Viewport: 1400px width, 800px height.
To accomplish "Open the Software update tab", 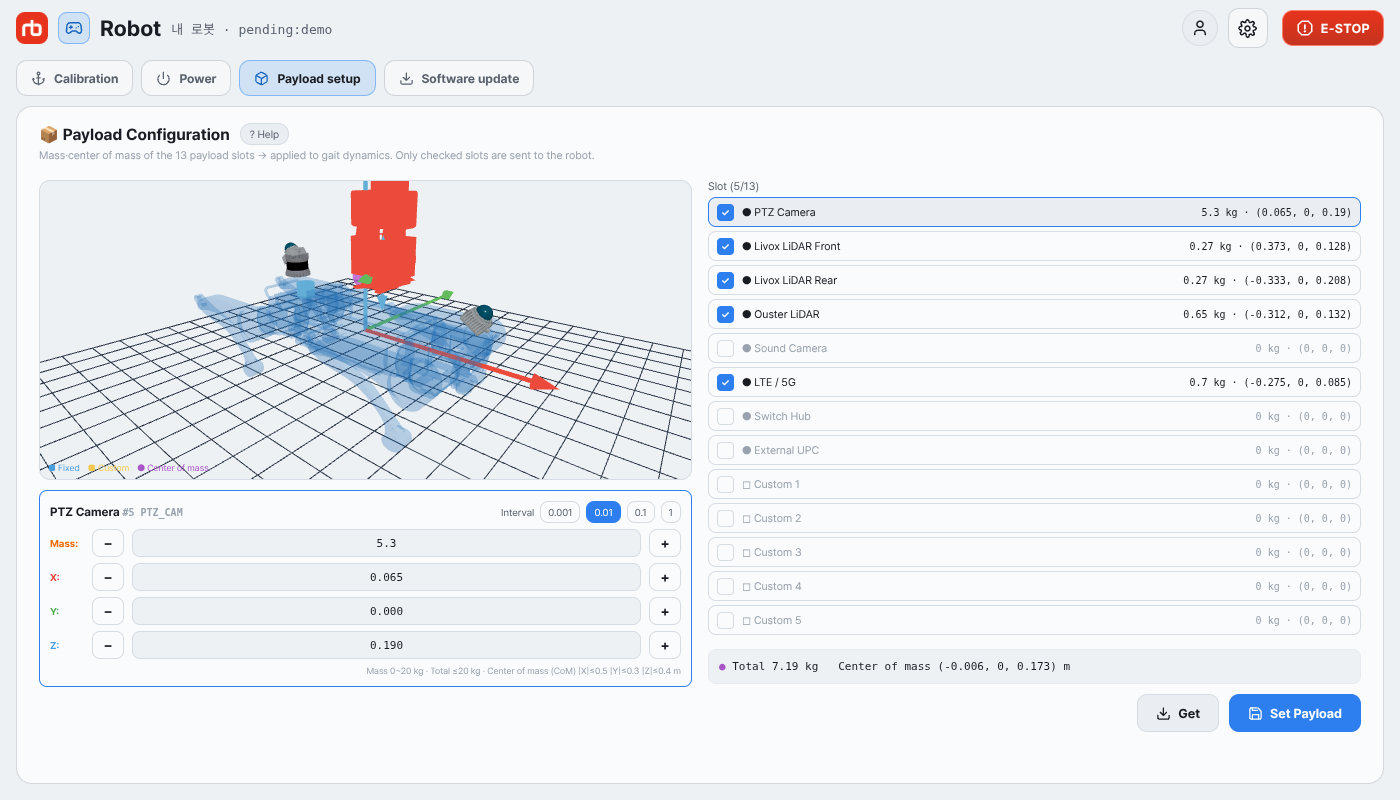I will pos(459,78).
